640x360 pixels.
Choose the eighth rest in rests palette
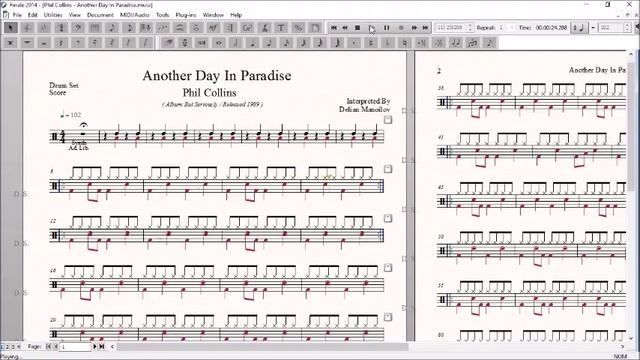[78, 42]
